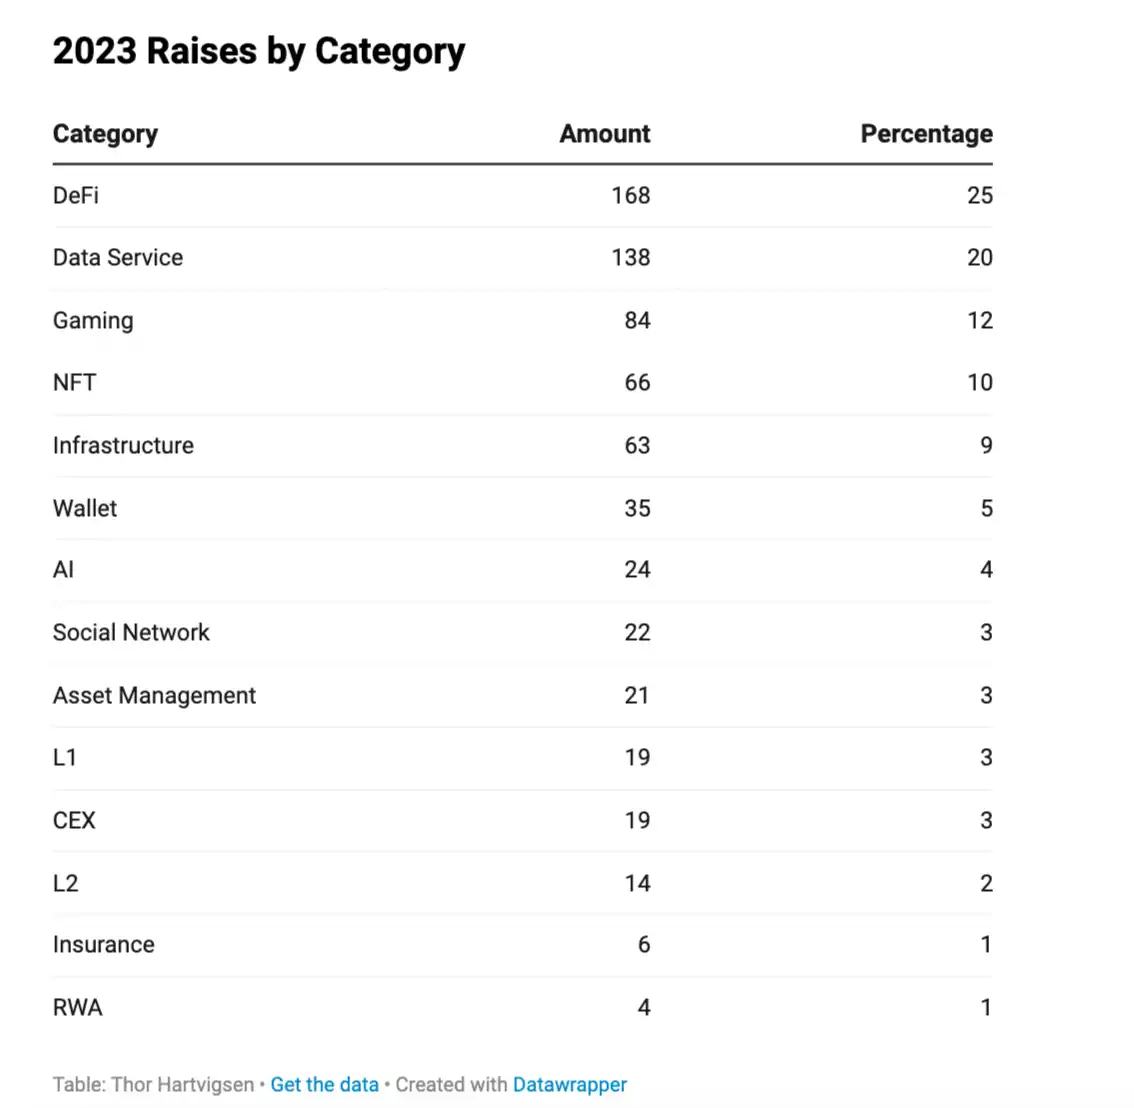The height and width of the screenshot is (1108, 1134).
Task: Click the Infrastructure category cell
Action: point(123,446)
